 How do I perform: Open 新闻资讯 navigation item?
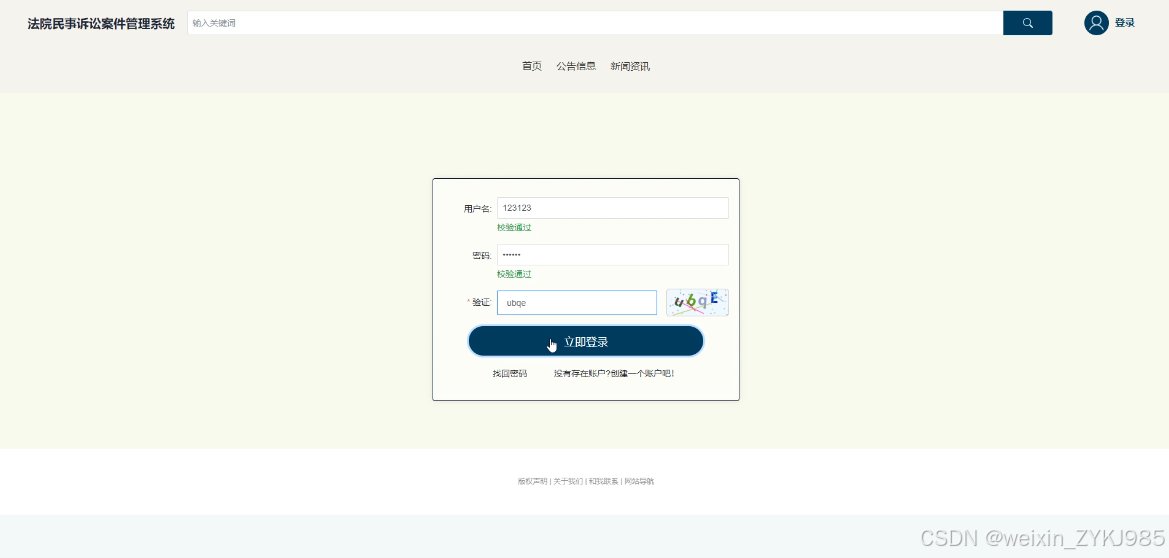630,66
